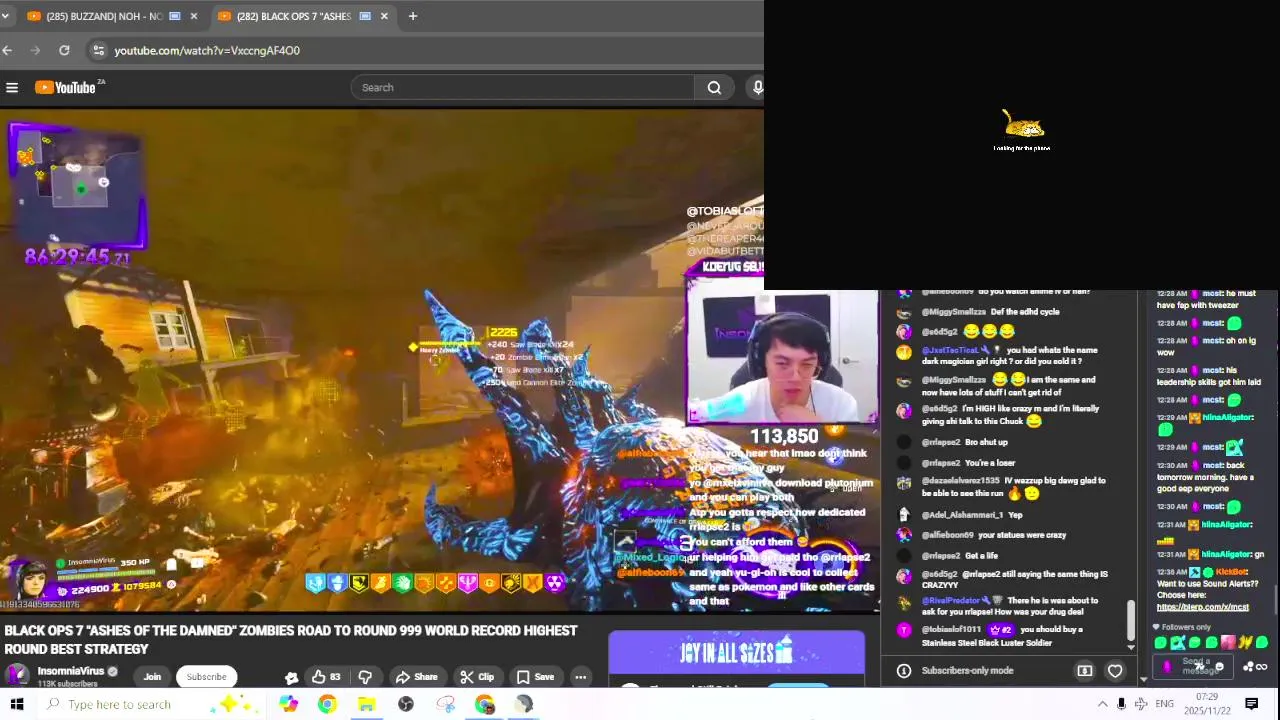The height and width of the screenshot is (720, 1280).
Task: Open Google Chrome from the taskbar
Action: tap(327, 704)
